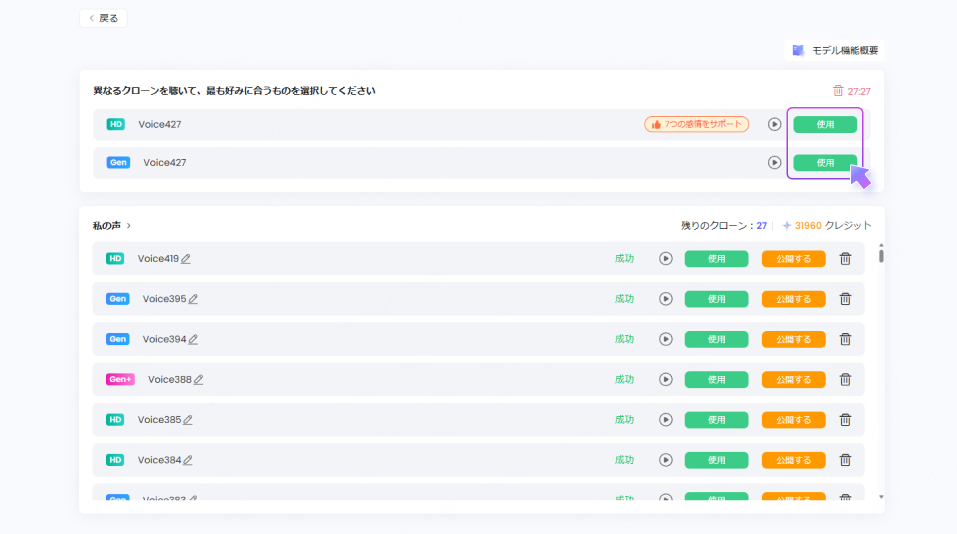Play the HD Voice427 clone preview
Image resolution: width=957 pixels, height=534 pixels.
[774, 124]
